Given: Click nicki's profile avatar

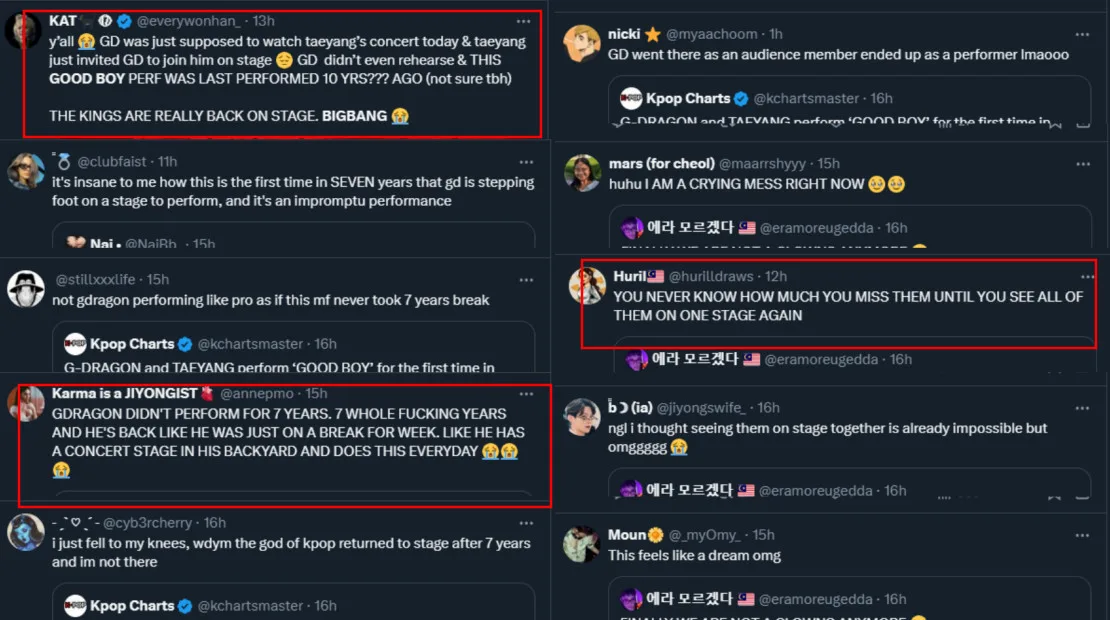Looking at the screenshot, I should (x=582, y=44).
